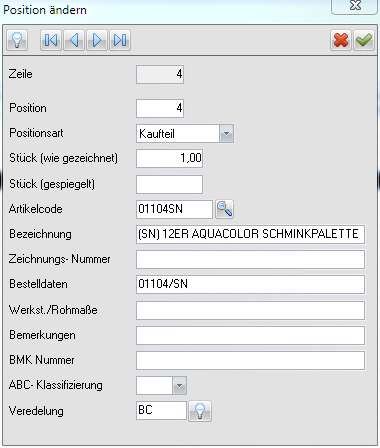Click the Position ändern window title
Viewport: 380px width, 448px height.
(45, 10)
